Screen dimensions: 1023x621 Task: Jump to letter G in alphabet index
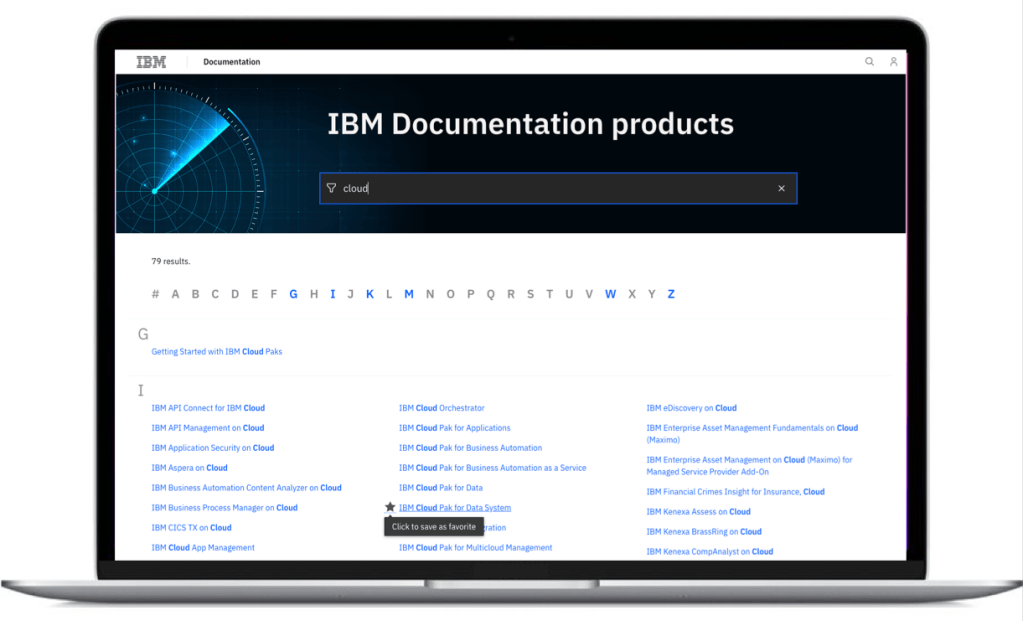(293, 294)
